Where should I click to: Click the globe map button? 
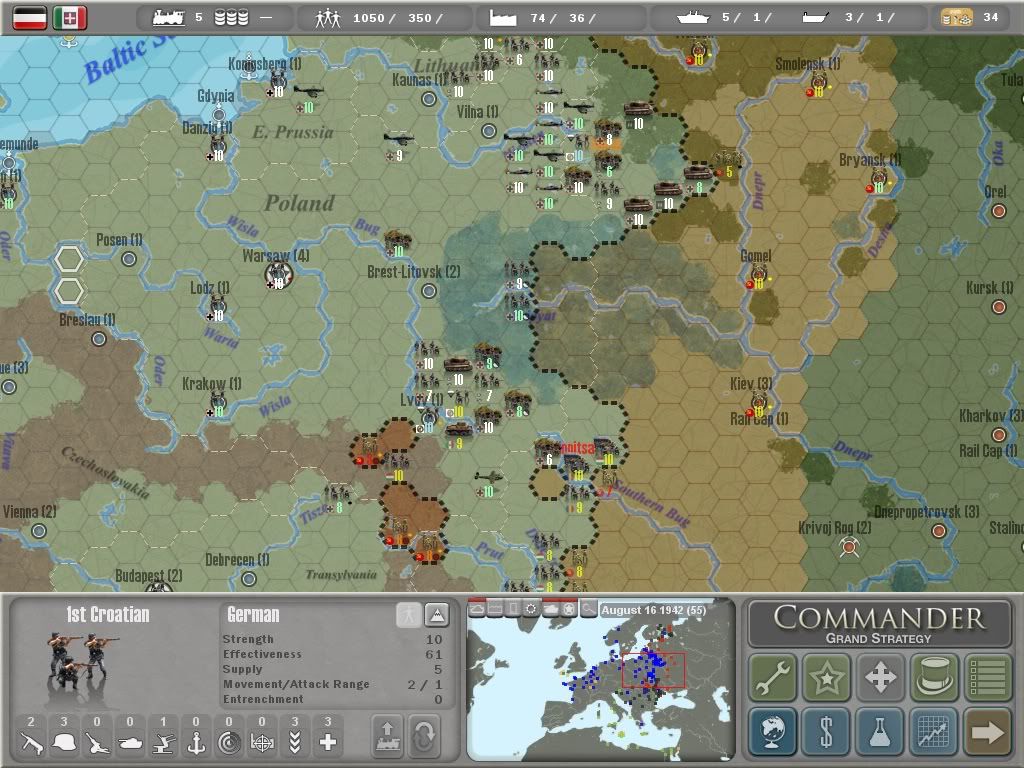click(x=773, y=731)
